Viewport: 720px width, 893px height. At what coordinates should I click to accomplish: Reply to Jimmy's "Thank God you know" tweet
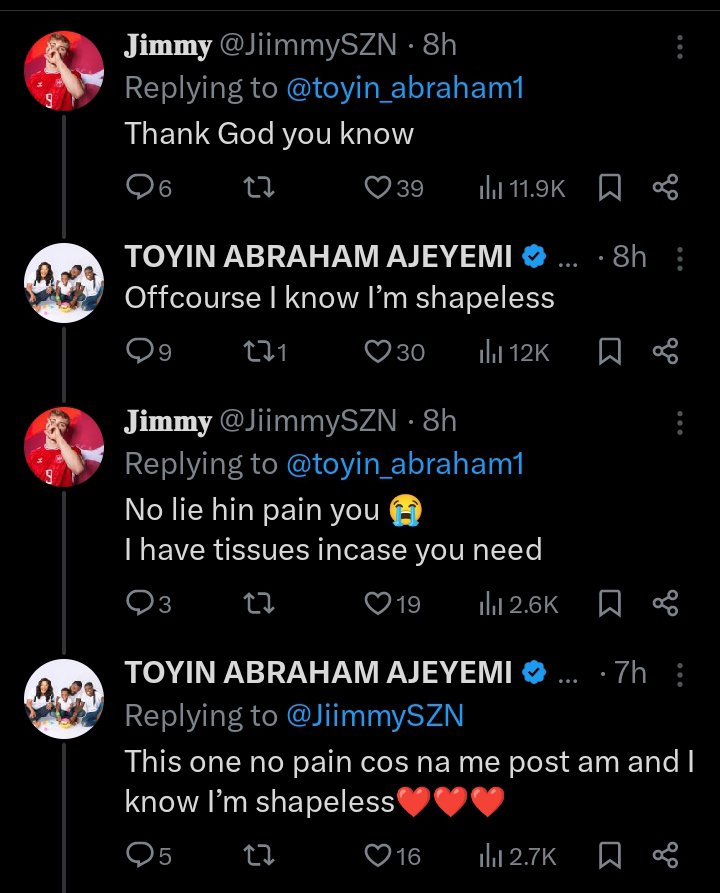[138, 188]
